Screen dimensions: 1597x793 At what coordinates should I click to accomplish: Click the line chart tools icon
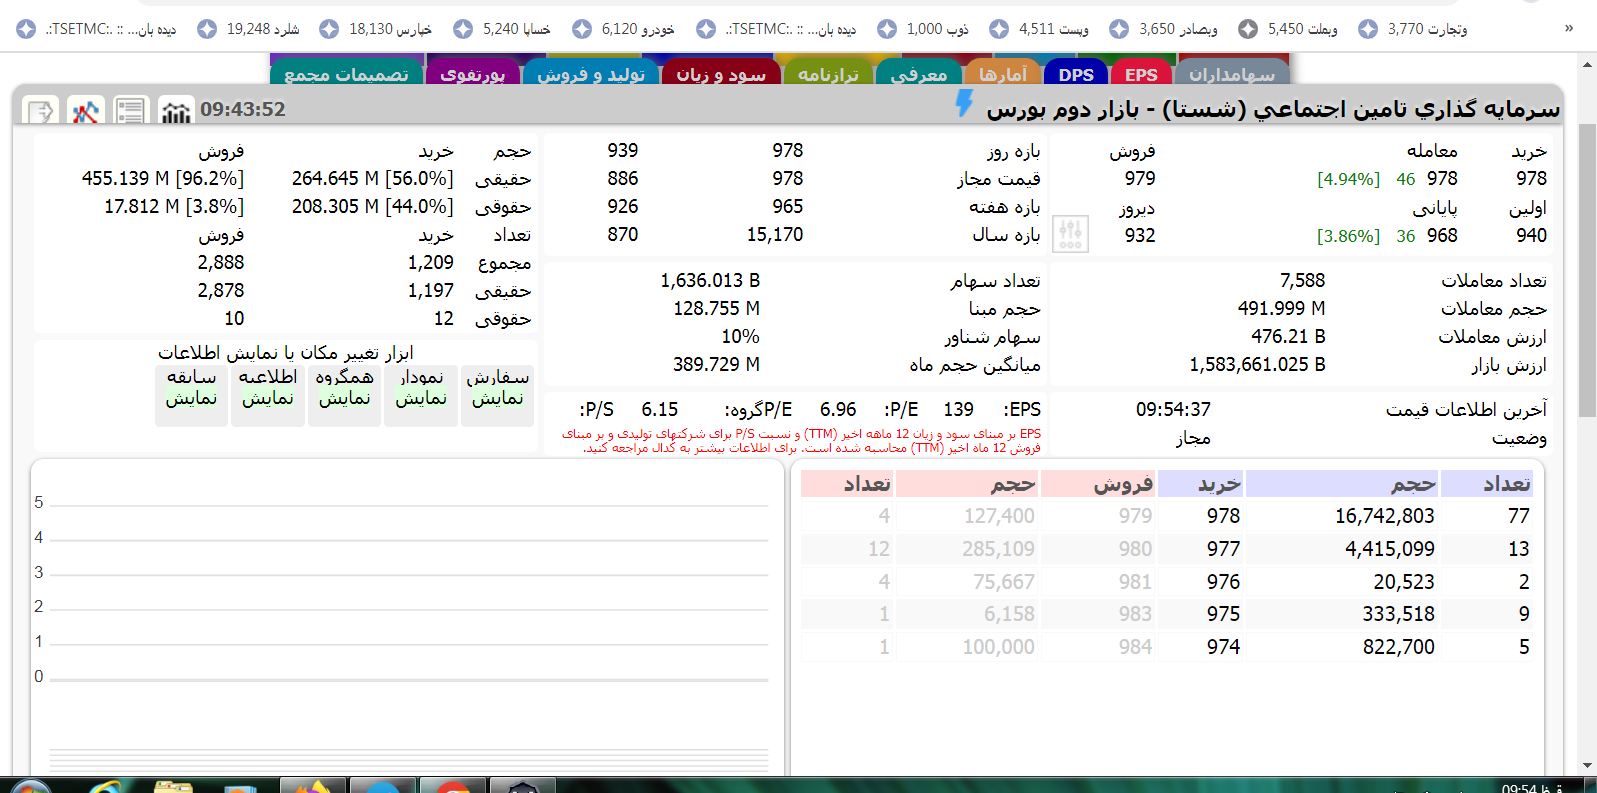pyautogui.click(x=85, y=110)
